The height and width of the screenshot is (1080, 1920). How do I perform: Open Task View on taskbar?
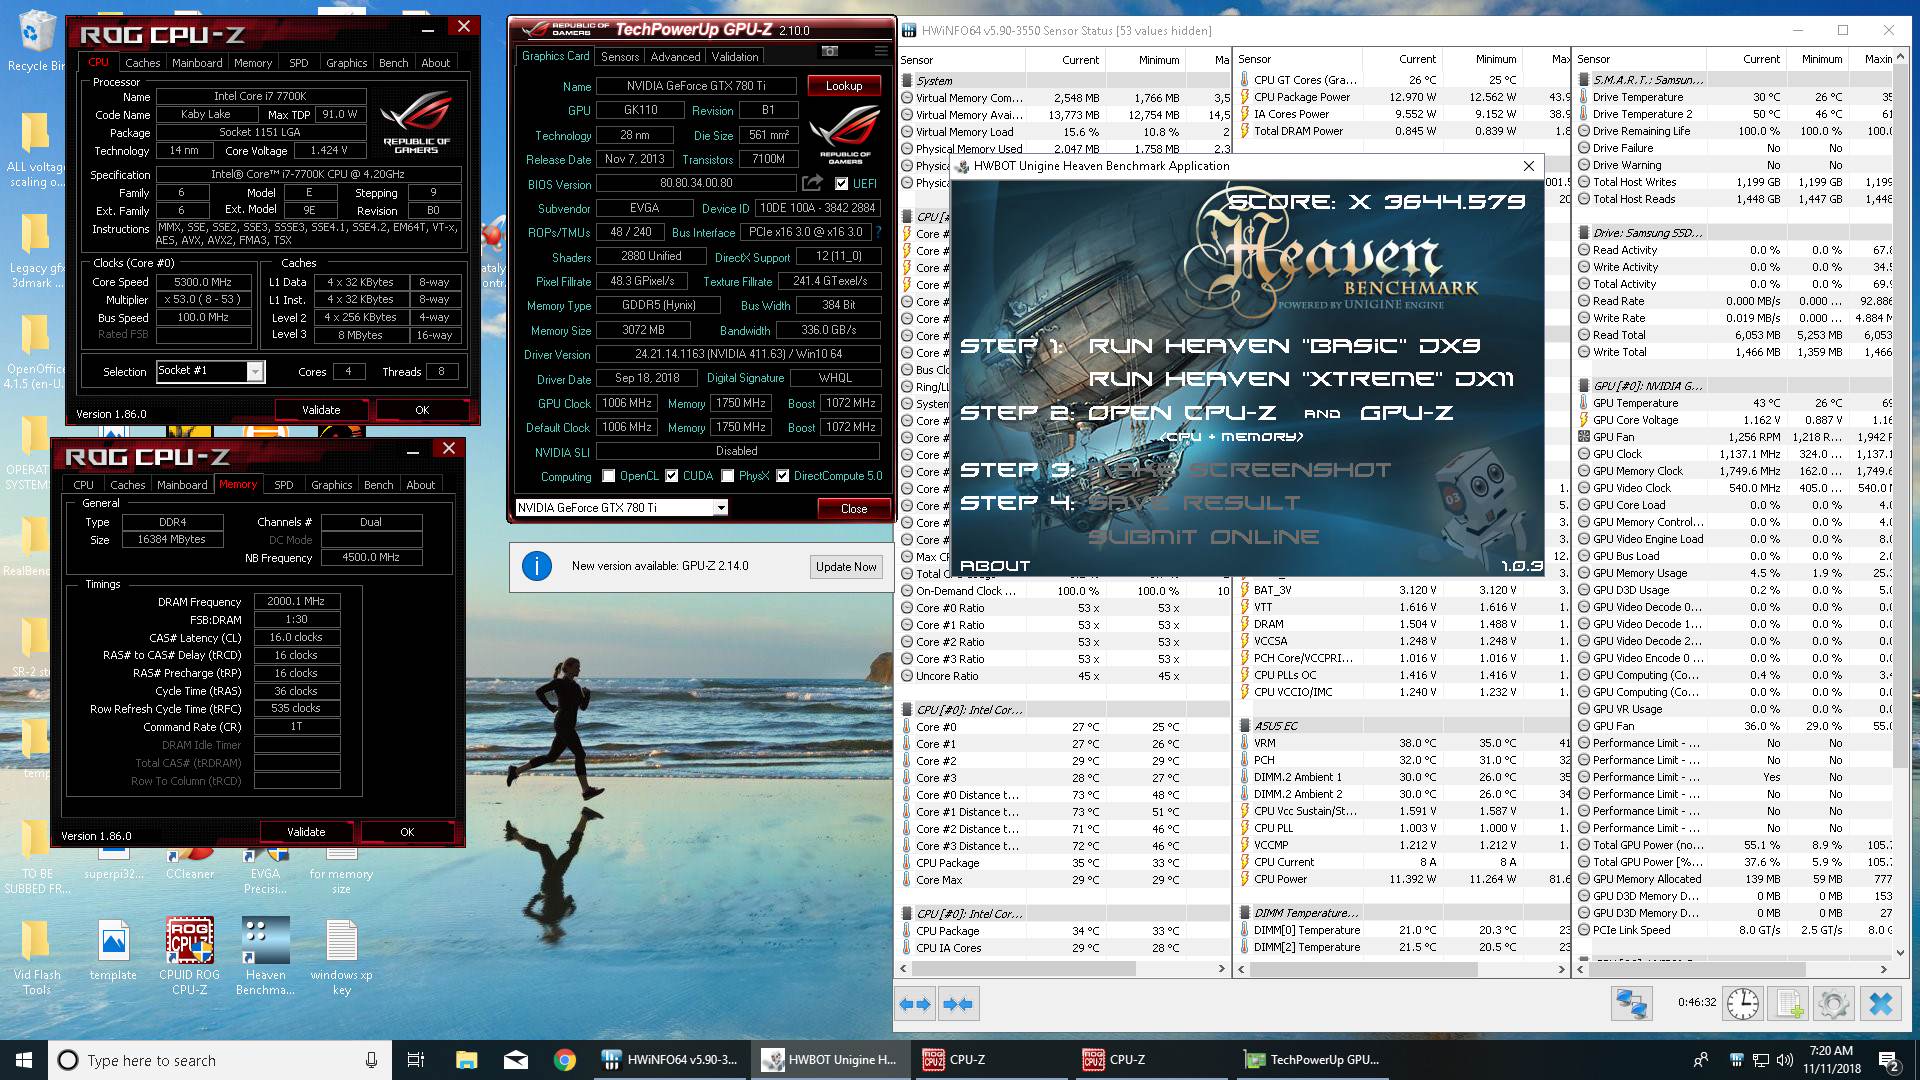(x=416, y=1060)
